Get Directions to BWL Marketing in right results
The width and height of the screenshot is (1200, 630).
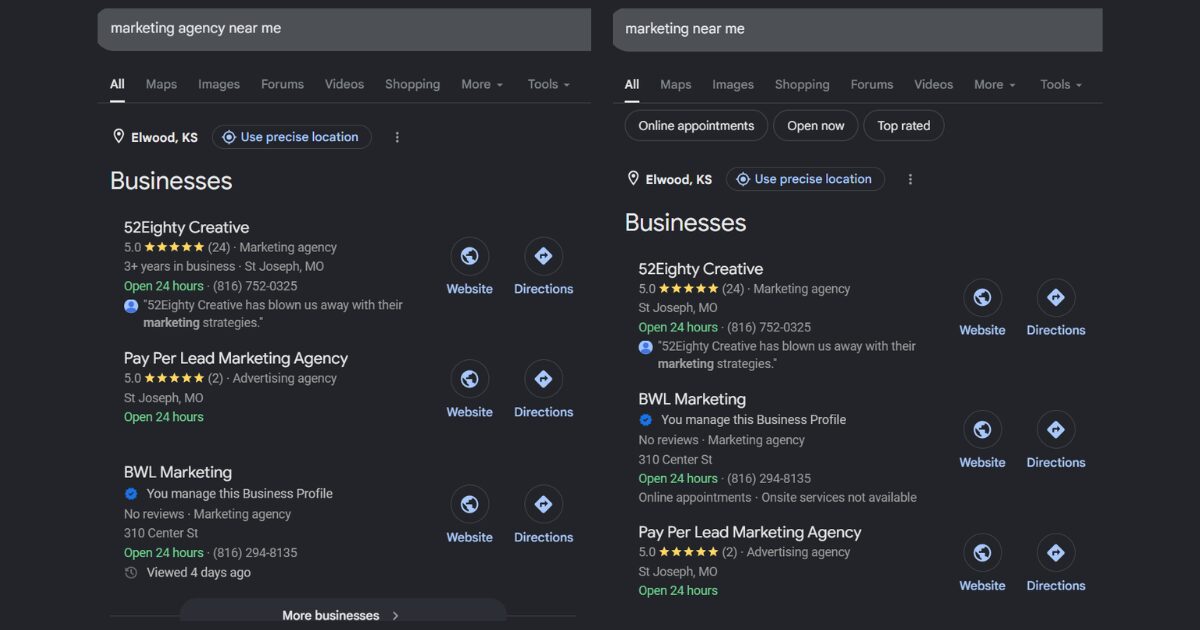1056,430
